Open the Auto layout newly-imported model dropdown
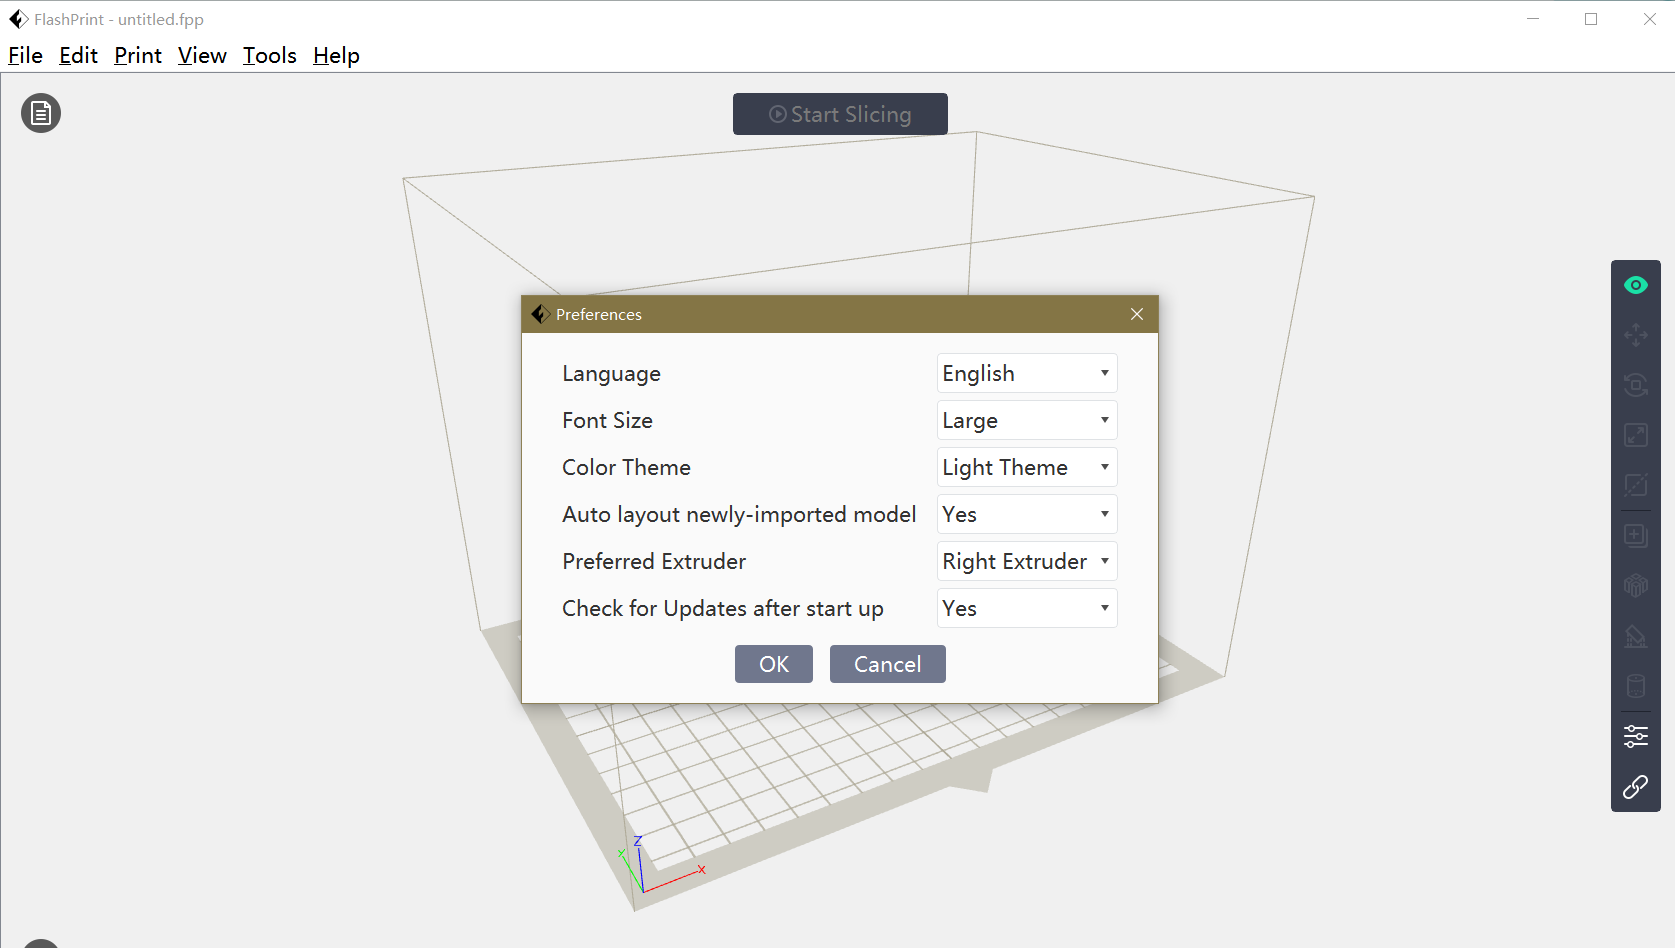Screen dimensions: 1675x948 coord(1027,514)
